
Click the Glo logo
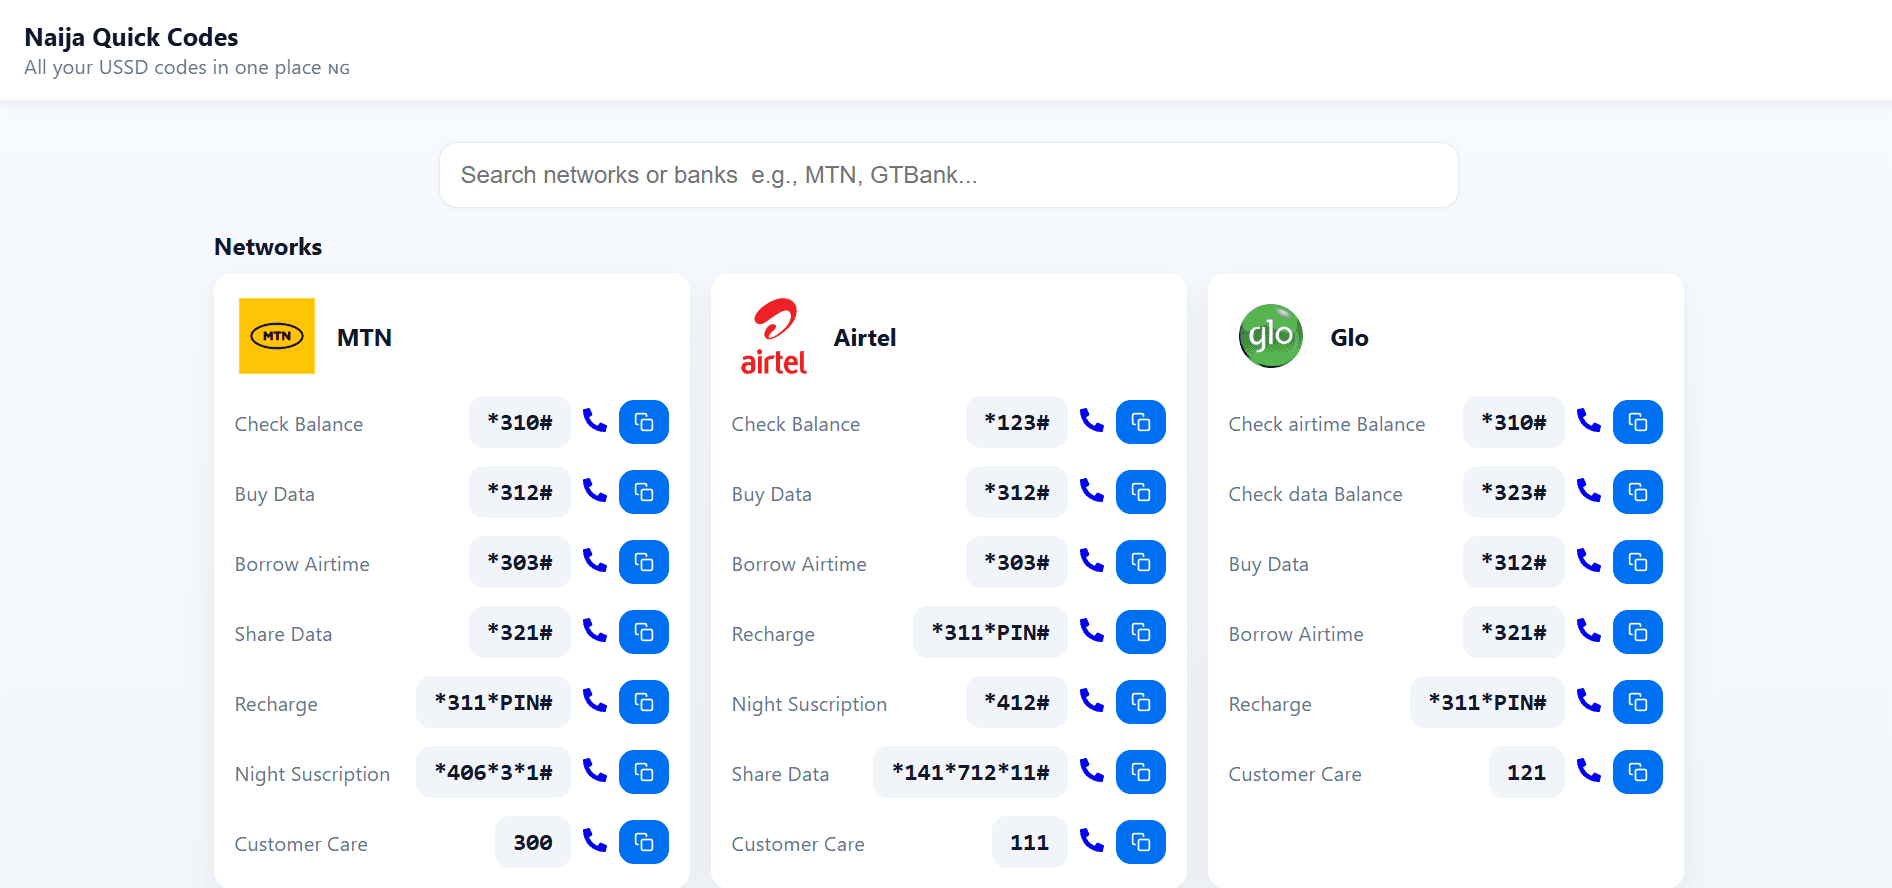[x=1271, y=336]
